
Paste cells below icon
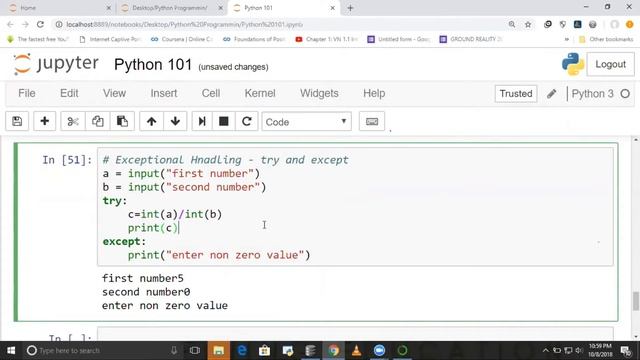pos(122,121)
